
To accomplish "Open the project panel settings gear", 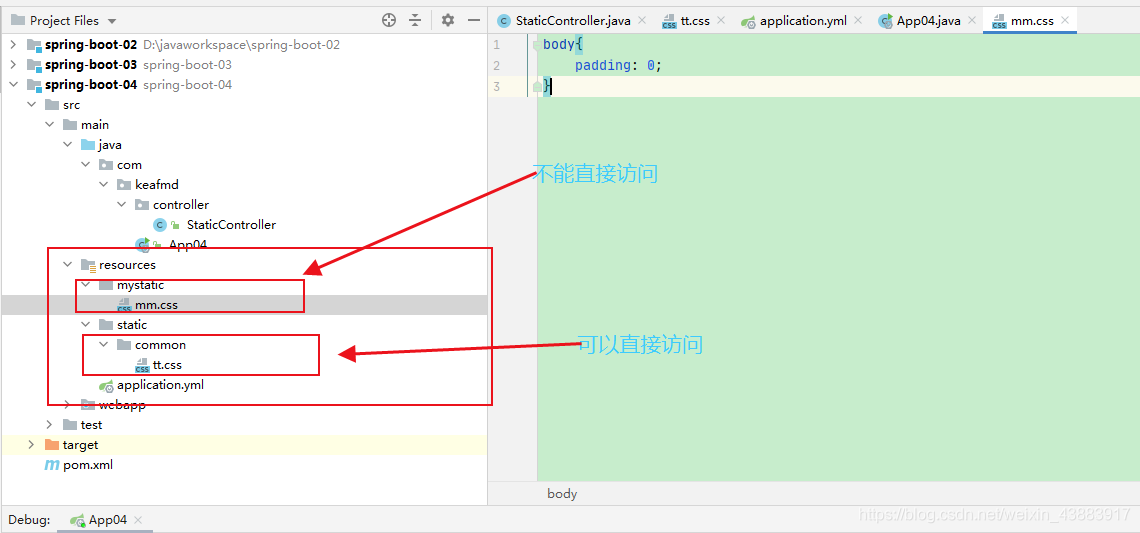I will point(448,20).
